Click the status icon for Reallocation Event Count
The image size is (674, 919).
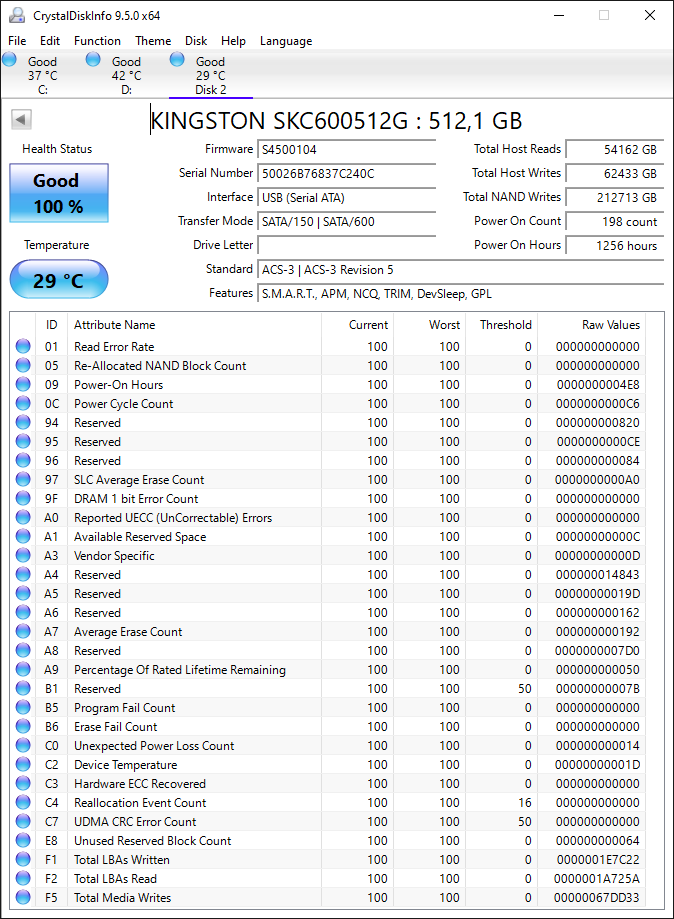point(23,802)
